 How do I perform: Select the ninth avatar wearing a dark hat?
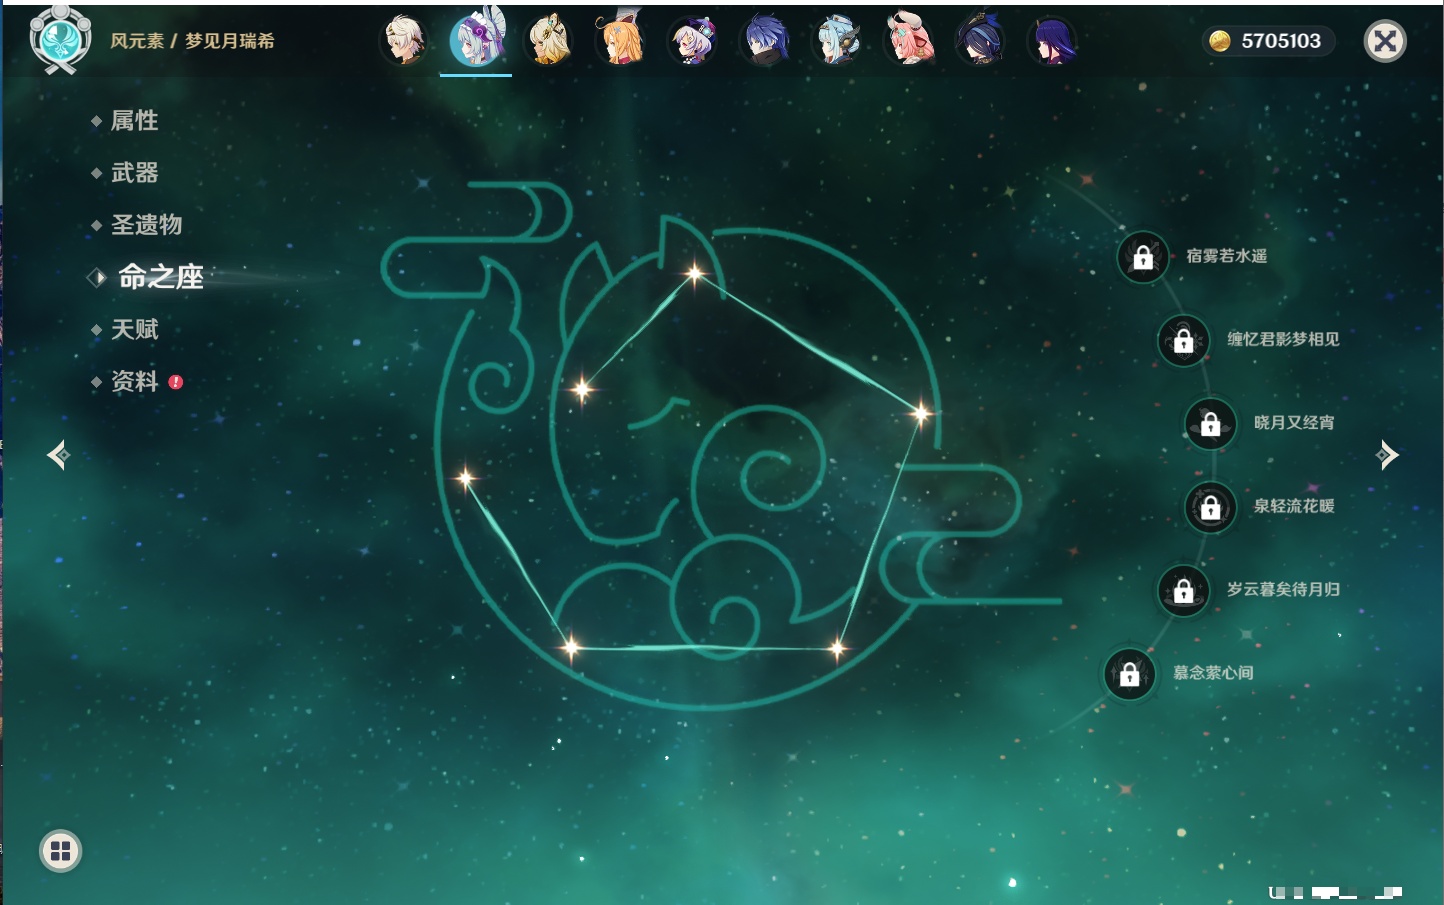981,41
